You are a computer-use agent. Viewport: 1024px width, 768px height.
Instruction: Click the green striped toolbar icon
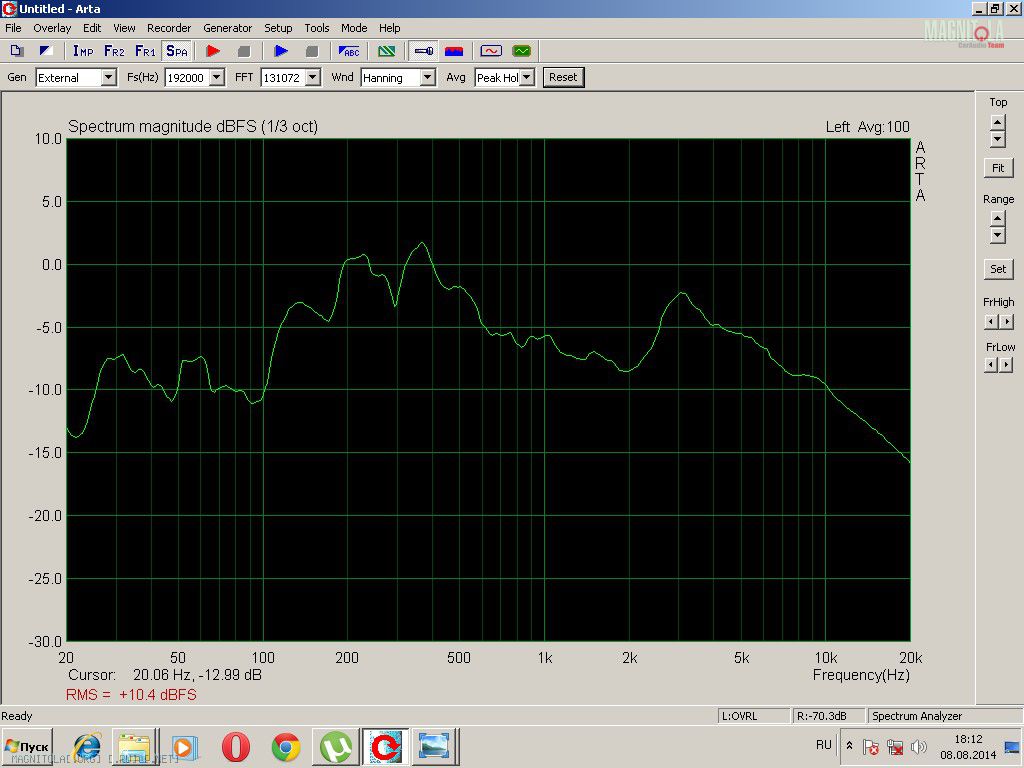(x=385, y=51)
